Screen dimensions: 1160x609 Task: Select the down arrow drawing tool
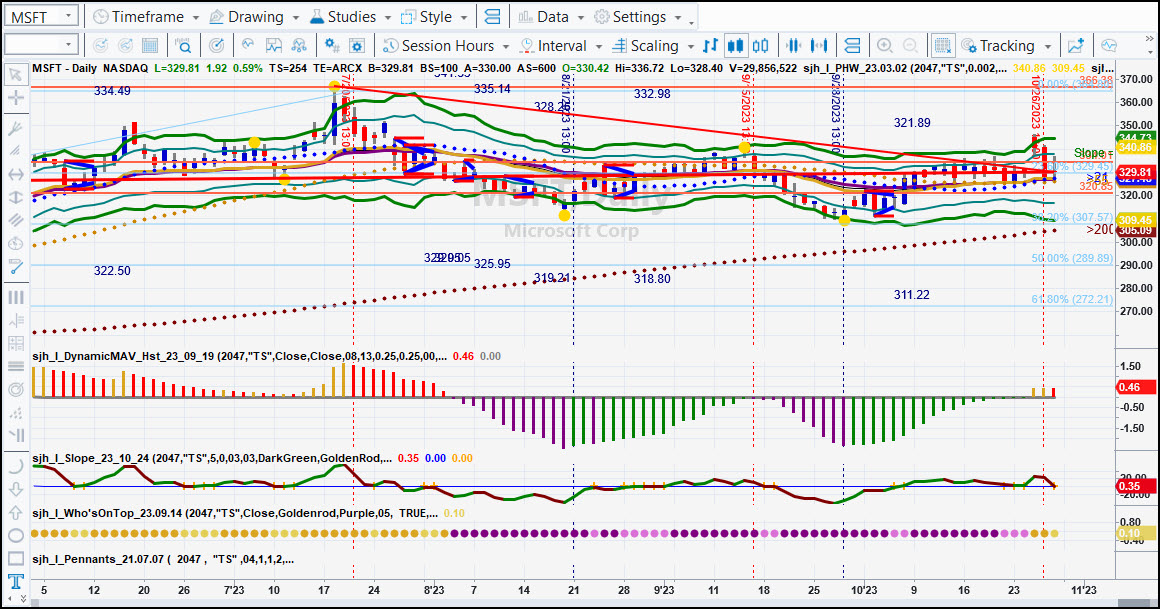pyautogui.click(x=15, y=489)
